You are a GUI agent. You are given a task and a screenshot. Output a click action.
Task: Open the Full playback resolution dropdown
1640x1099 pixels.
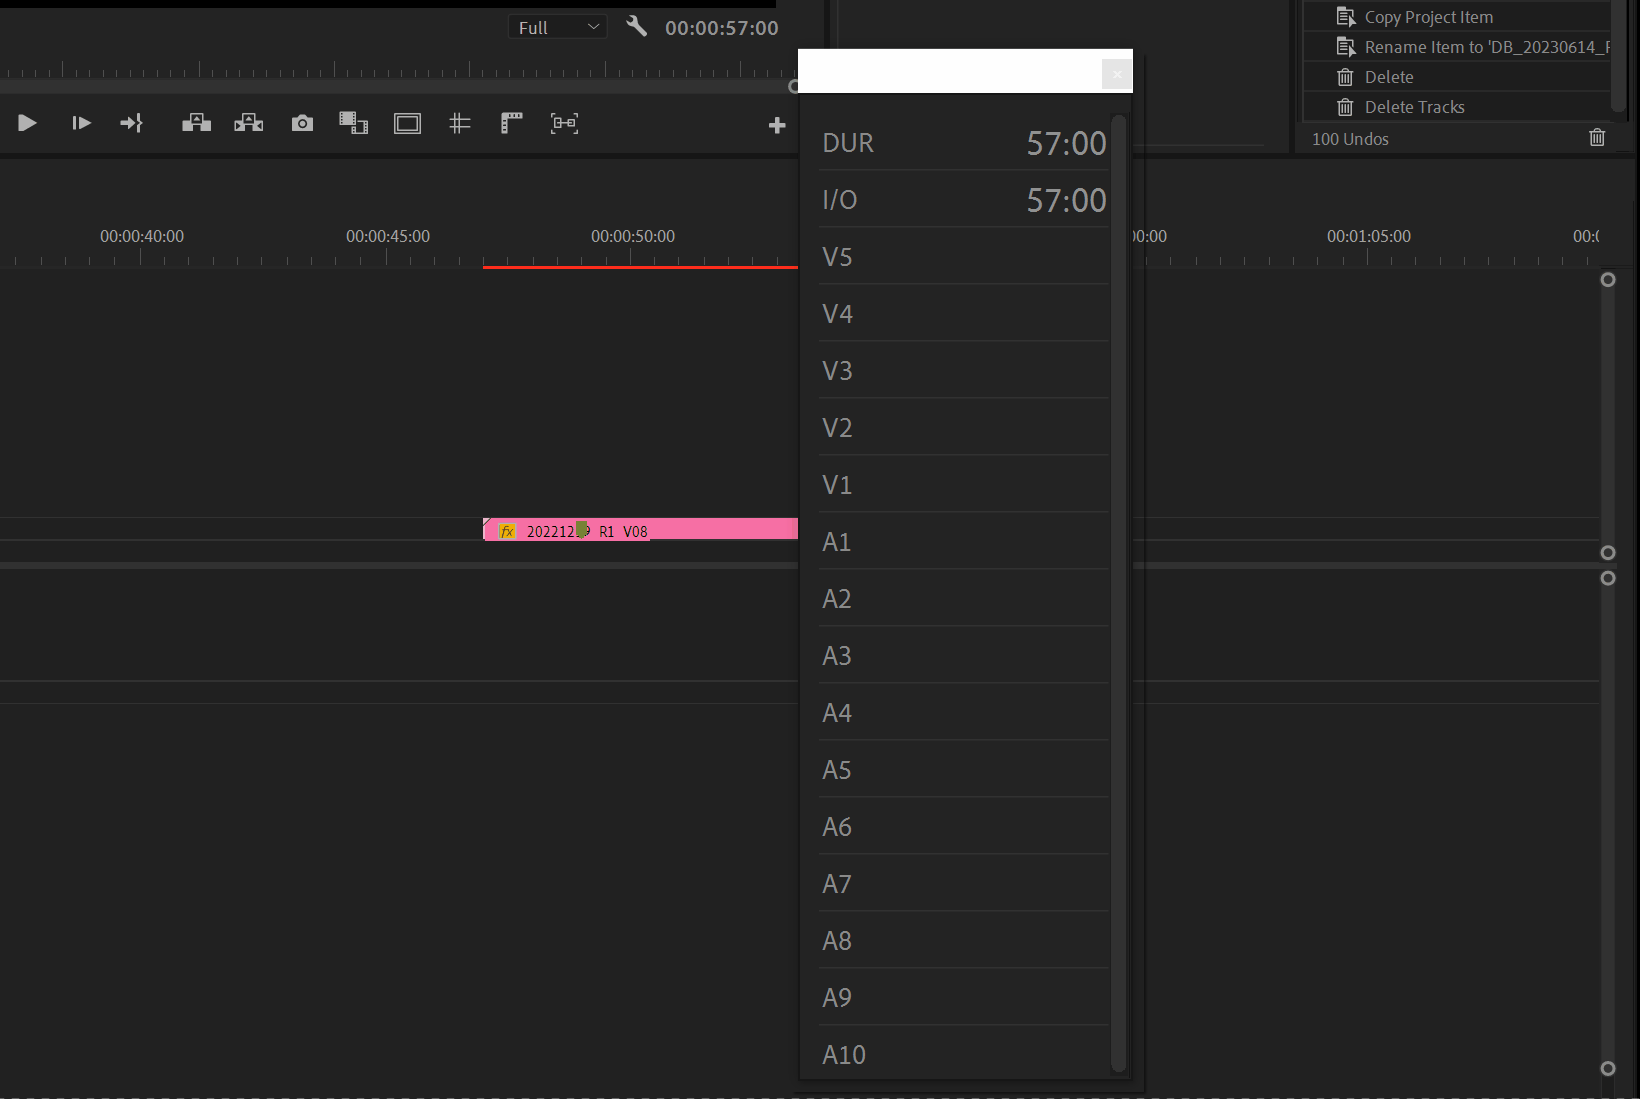pos(557,27)
